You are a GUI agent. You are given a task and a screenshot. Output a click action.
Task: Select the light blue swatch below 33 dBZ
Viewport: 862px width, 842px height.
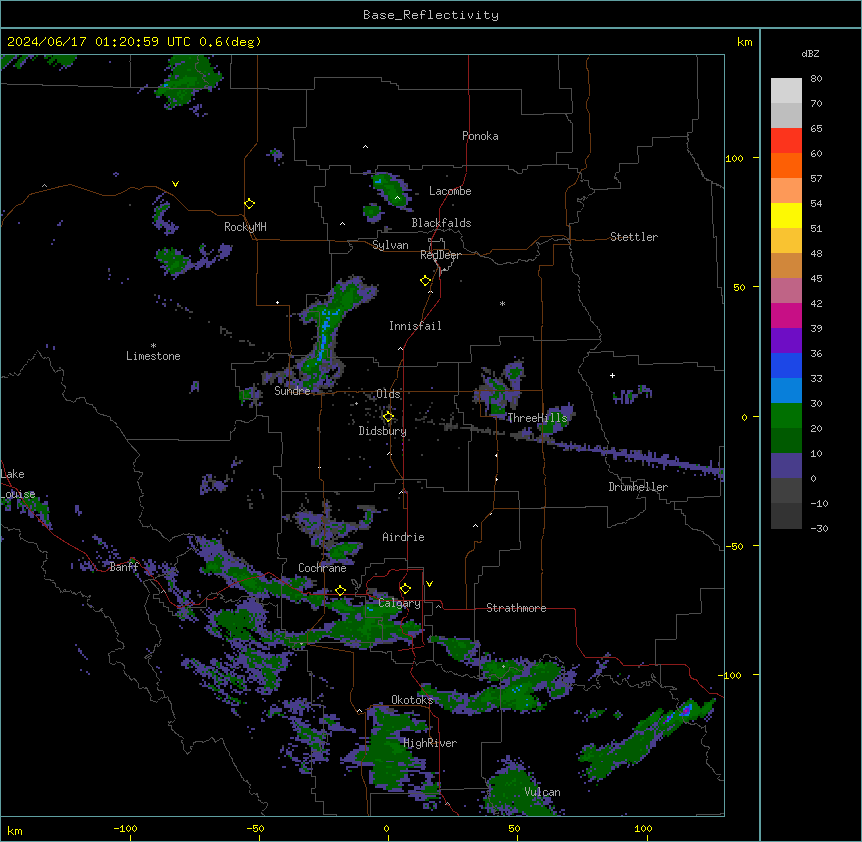coord(786,391)
